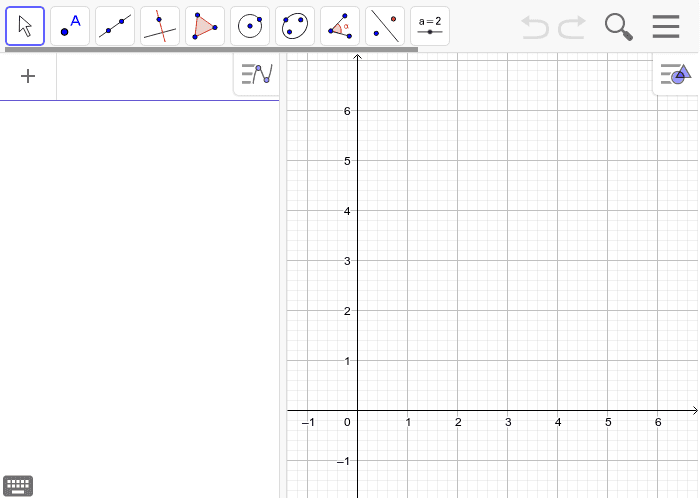Select the Ellipse tool
The height and width of the screenshot is (500, 700).
[295, 26]
